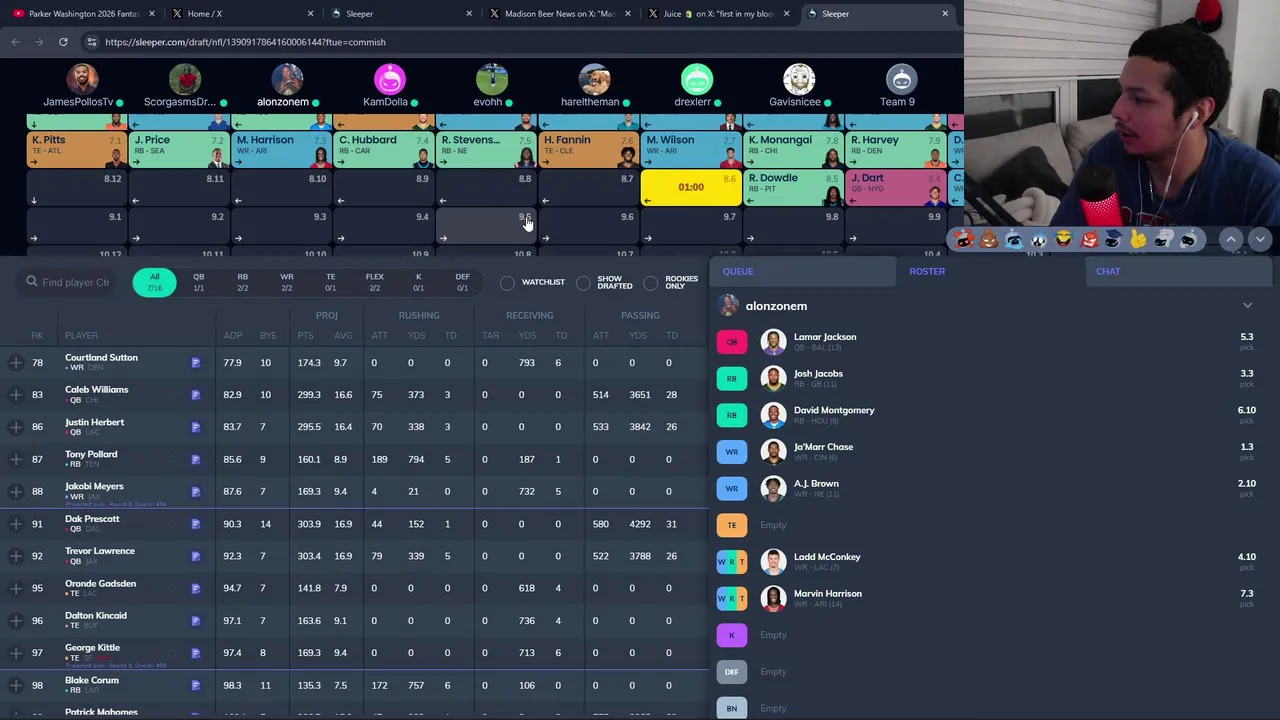Sort players by projected PTS
Viewport: 1280px width, 720px height.
tap(305, 336)
